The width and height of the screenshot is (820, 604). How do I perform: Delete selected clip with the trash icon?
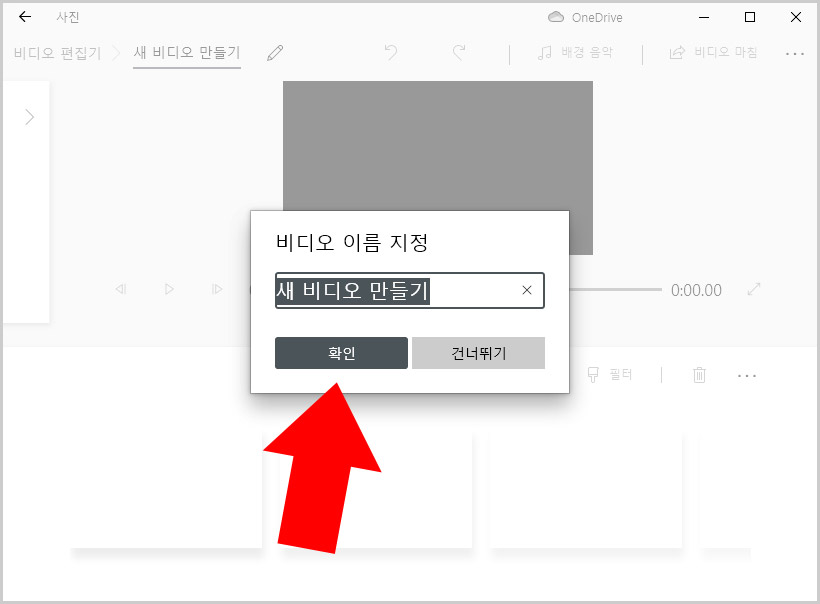[699, 375]
